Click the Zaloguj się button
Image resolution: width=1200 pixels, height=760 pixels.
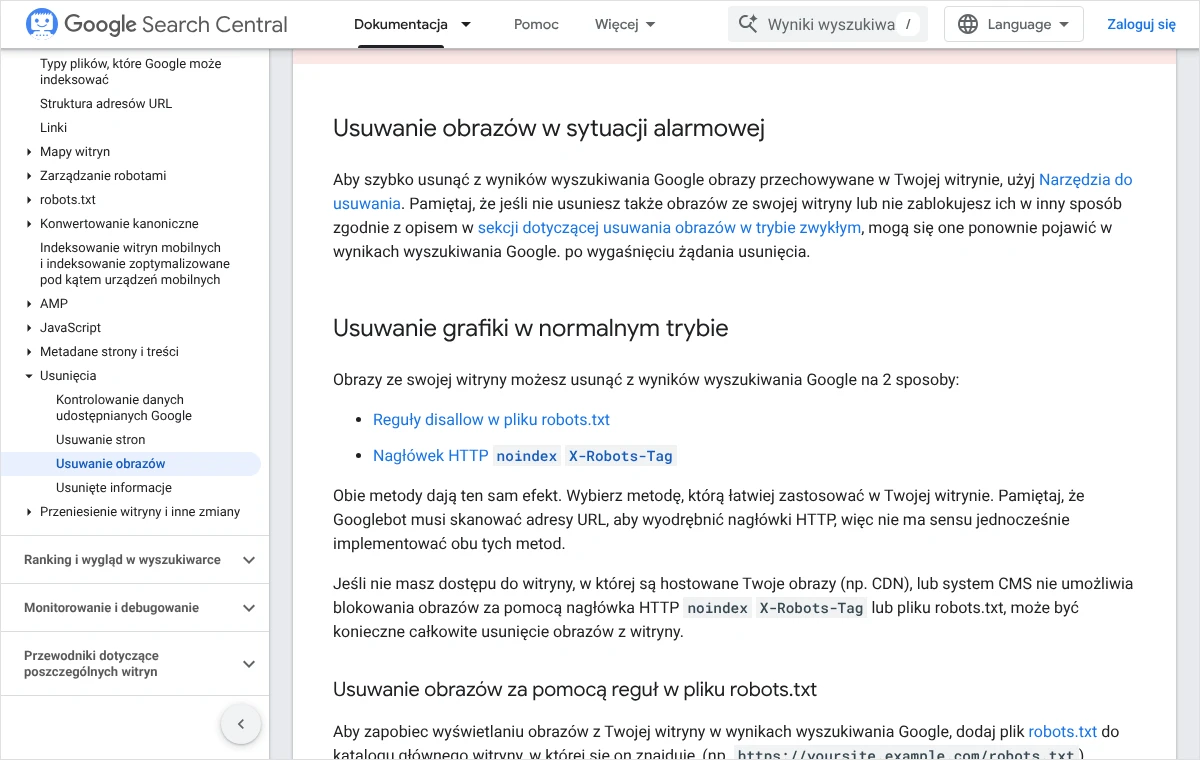(1141, 24)
